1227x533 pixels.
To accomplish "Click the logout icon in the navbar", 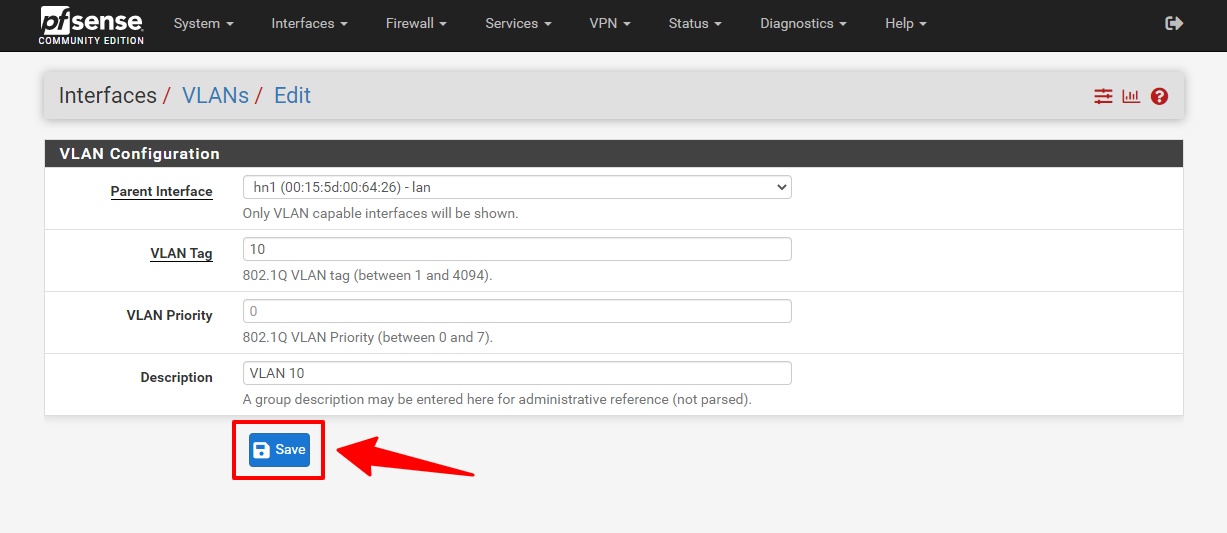I will (1175, 23).
